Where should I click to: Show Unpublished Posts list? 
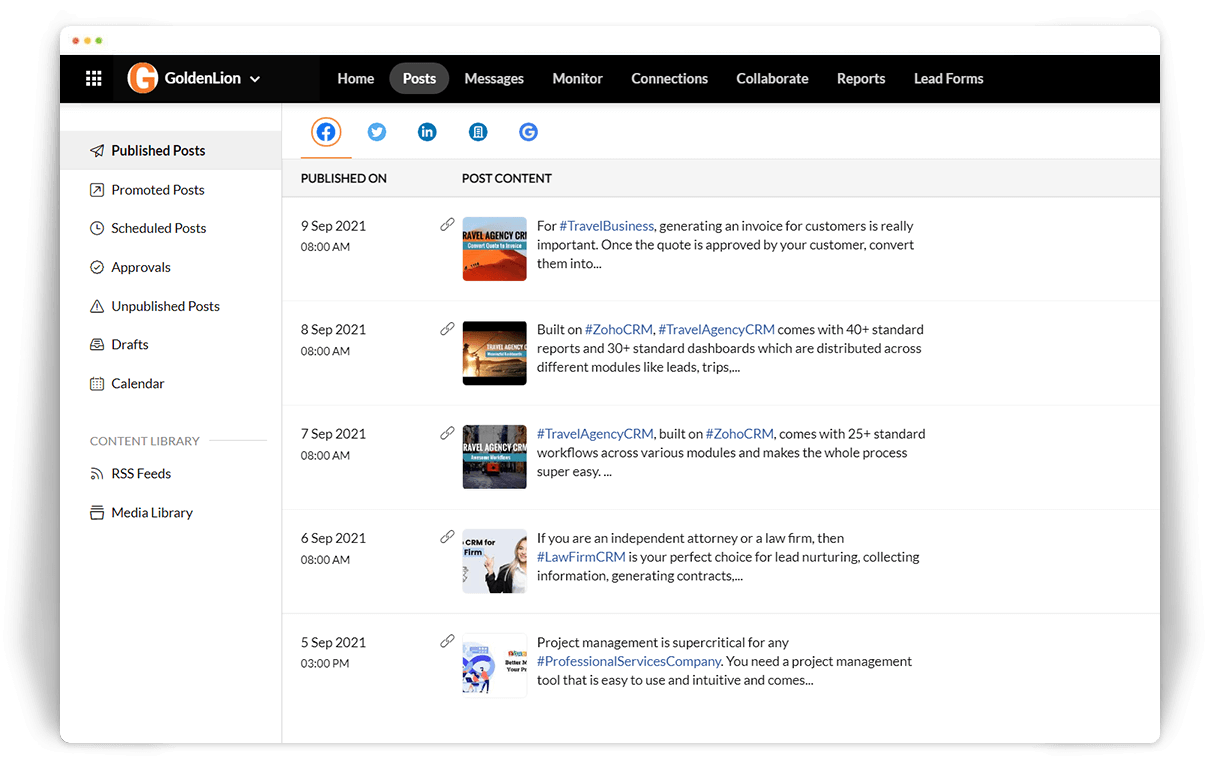[165, 306]
